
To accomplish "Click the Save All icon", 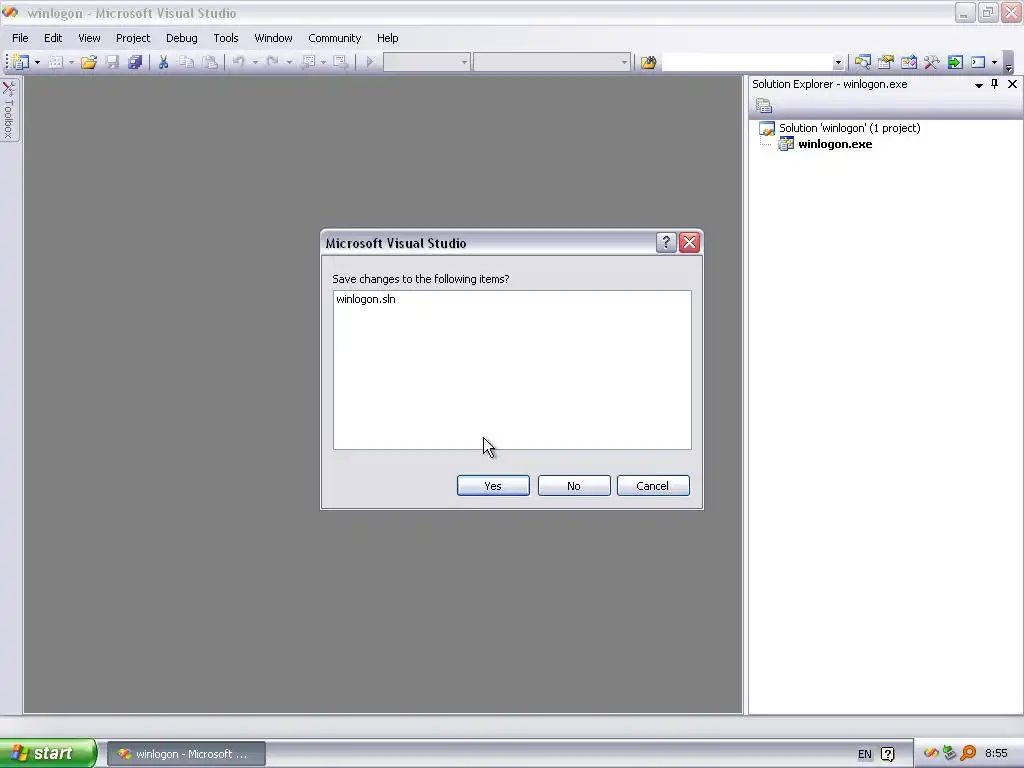I will pyautogui.click(x=135, y=62).
